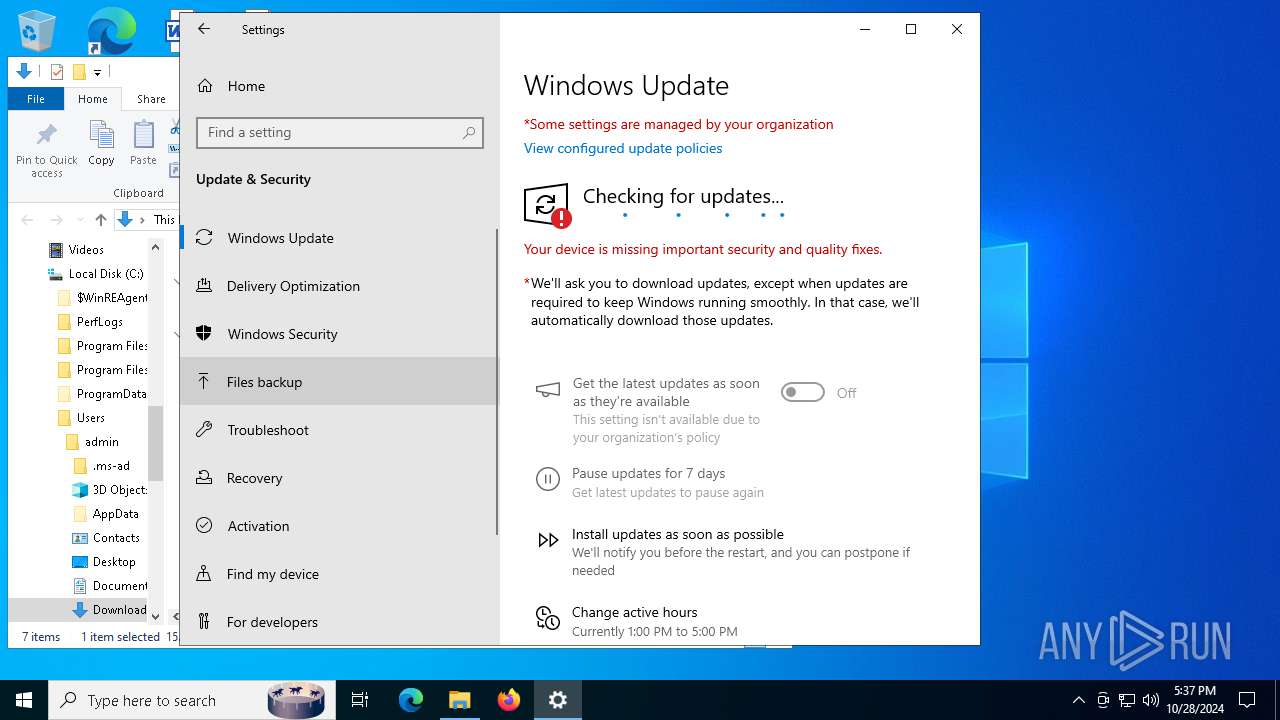Screen dimensions: 1280x720
Task: Select $WinREAgent folder in tree
Action: point(102,298)
